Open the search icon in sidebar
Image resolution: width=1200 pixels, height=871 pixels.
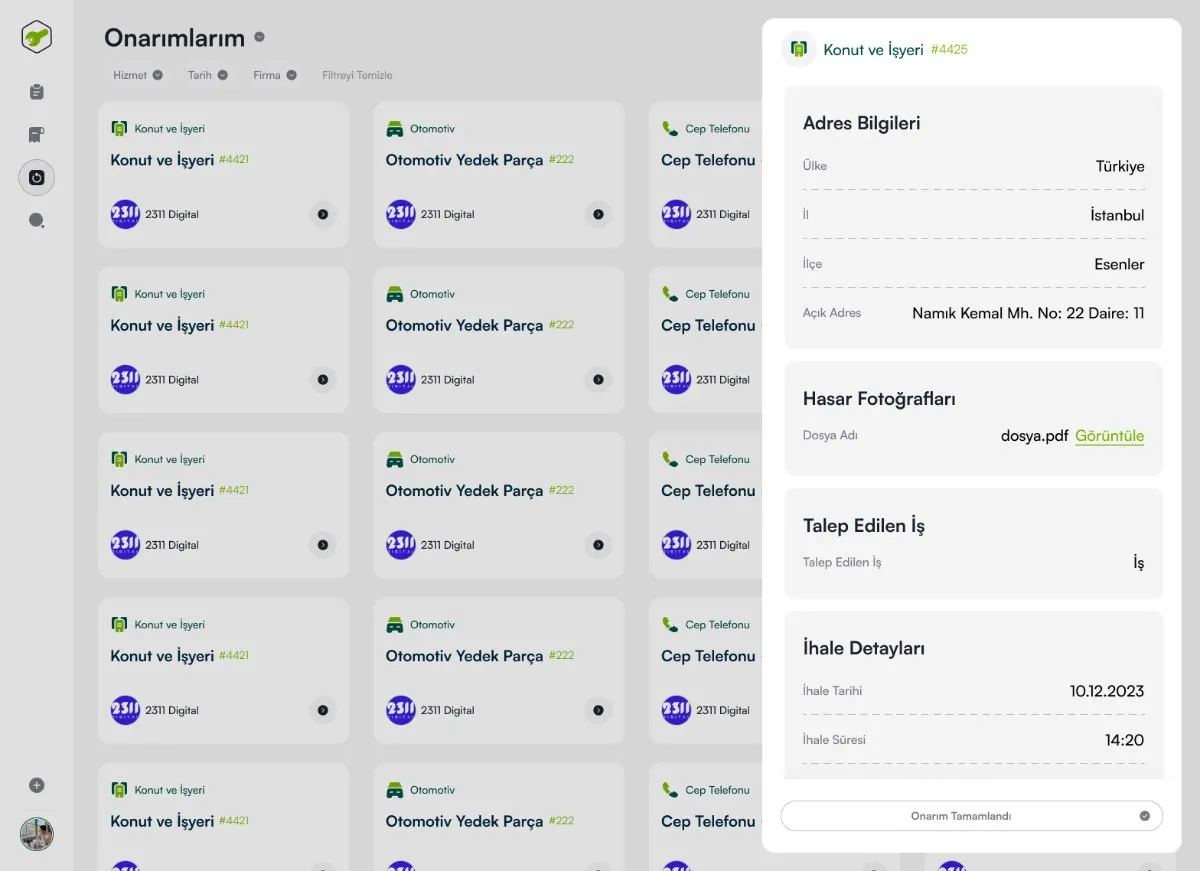click(x=37, y=221)
